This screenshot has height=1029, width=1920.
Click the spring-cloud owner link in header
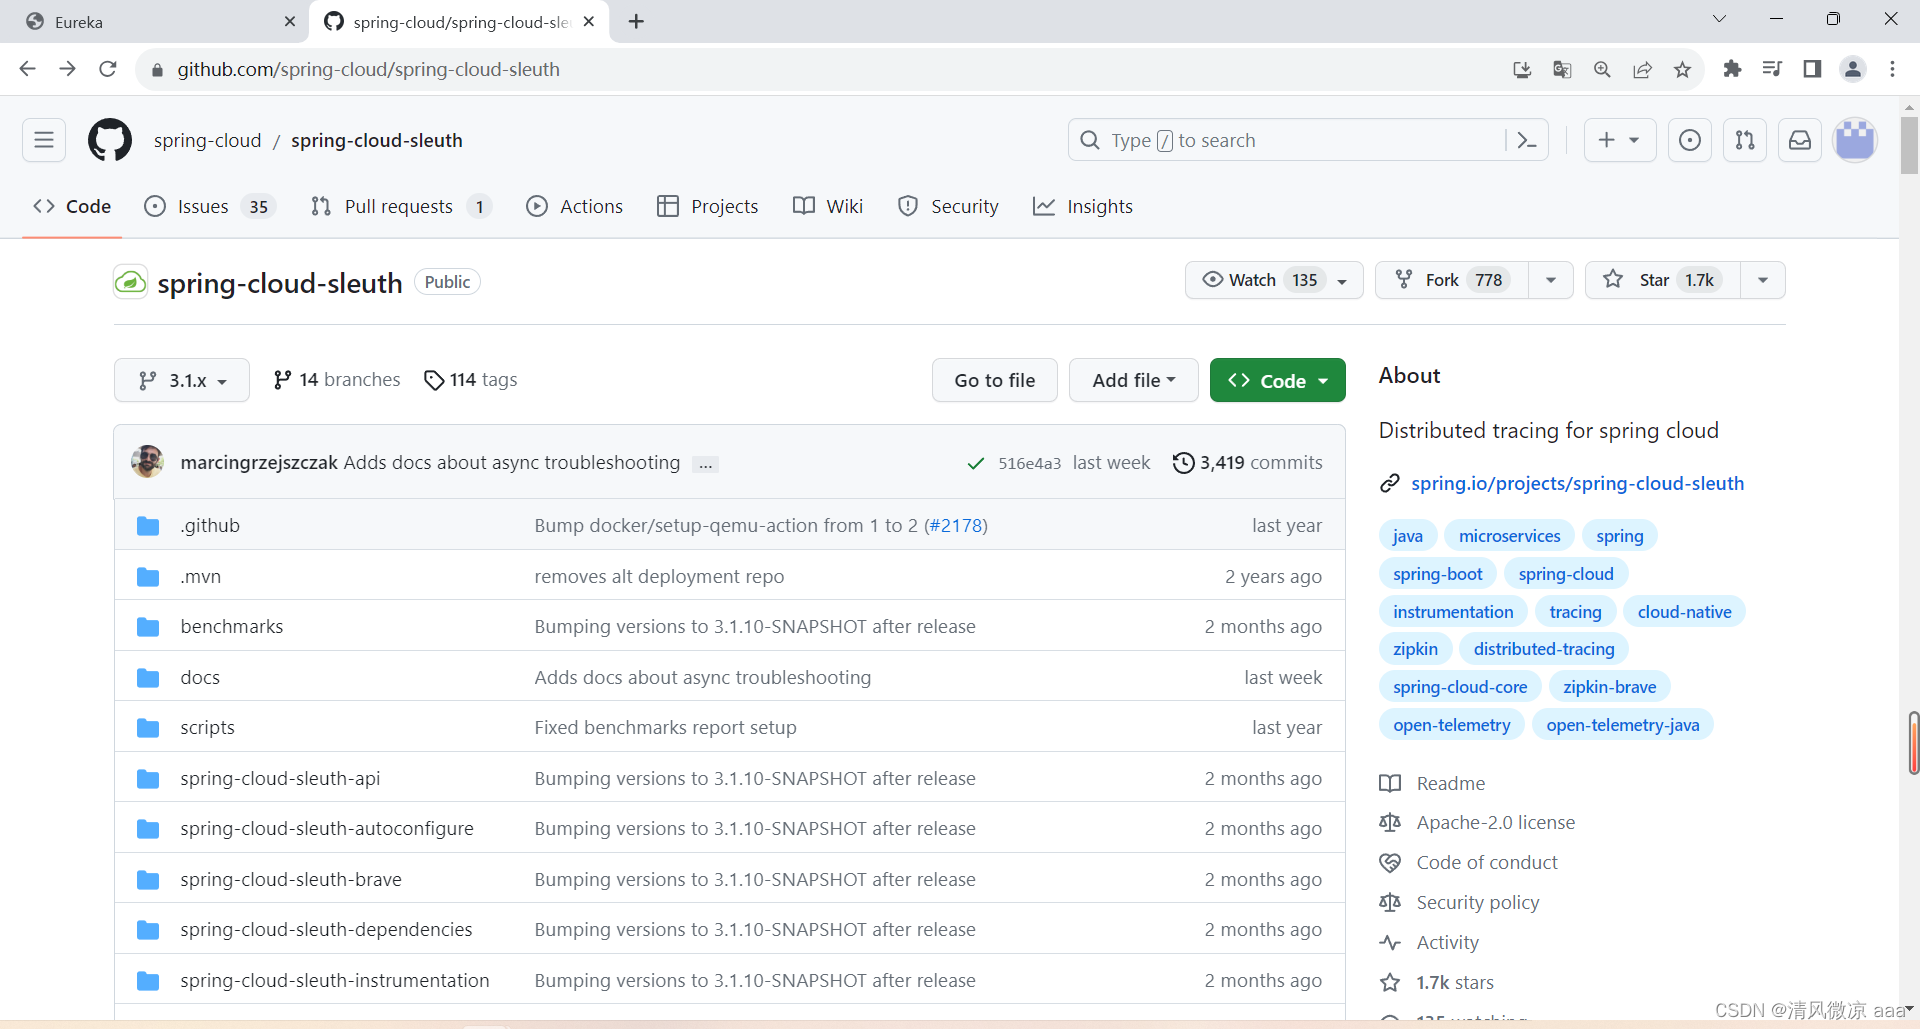point(208,141)
